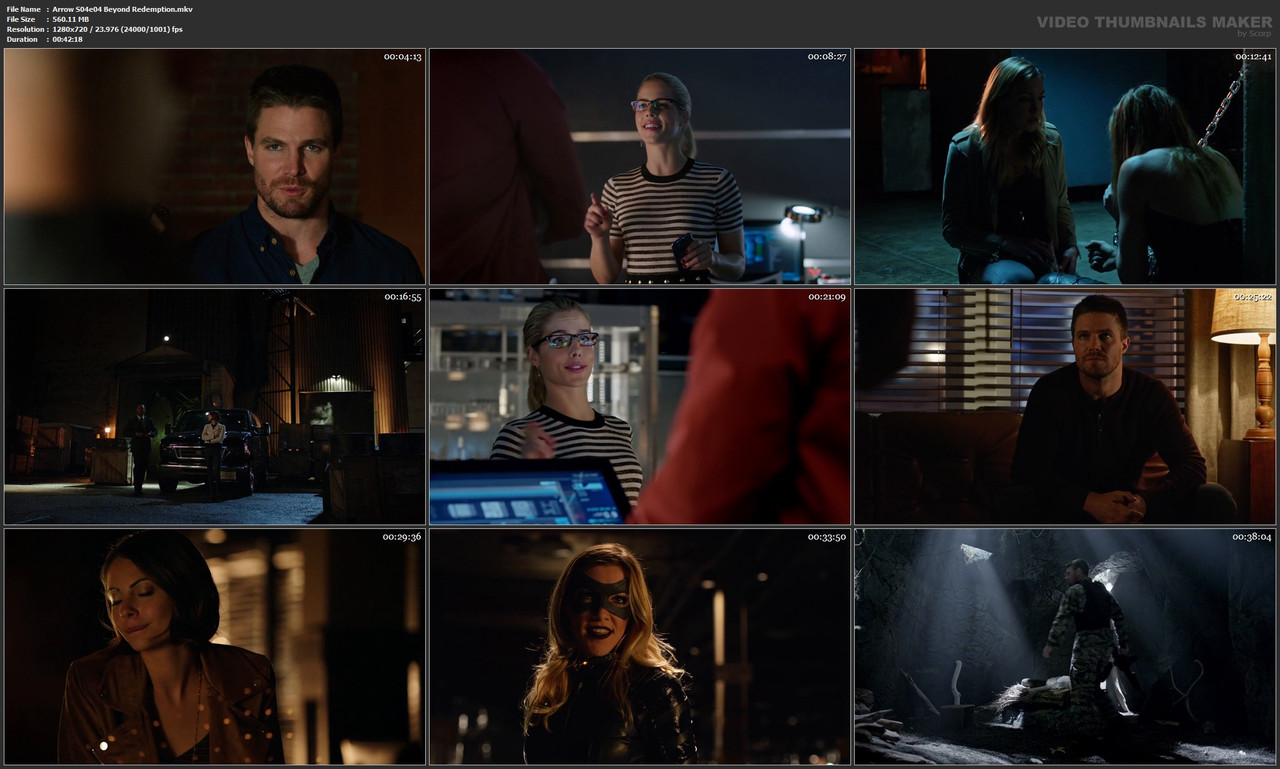Select the thumbnail at 00:29:36
1280x769 pixels.
coord(215,647)
